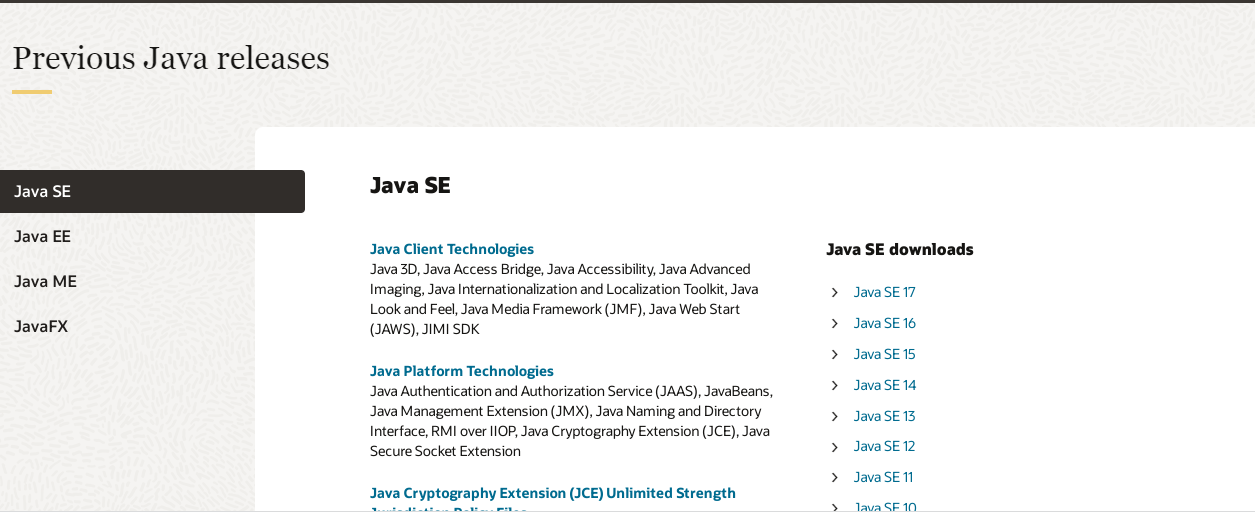Screen dimensions: 1255x517
Task: Switch to the Java ME tab
Action: (45, 281)
